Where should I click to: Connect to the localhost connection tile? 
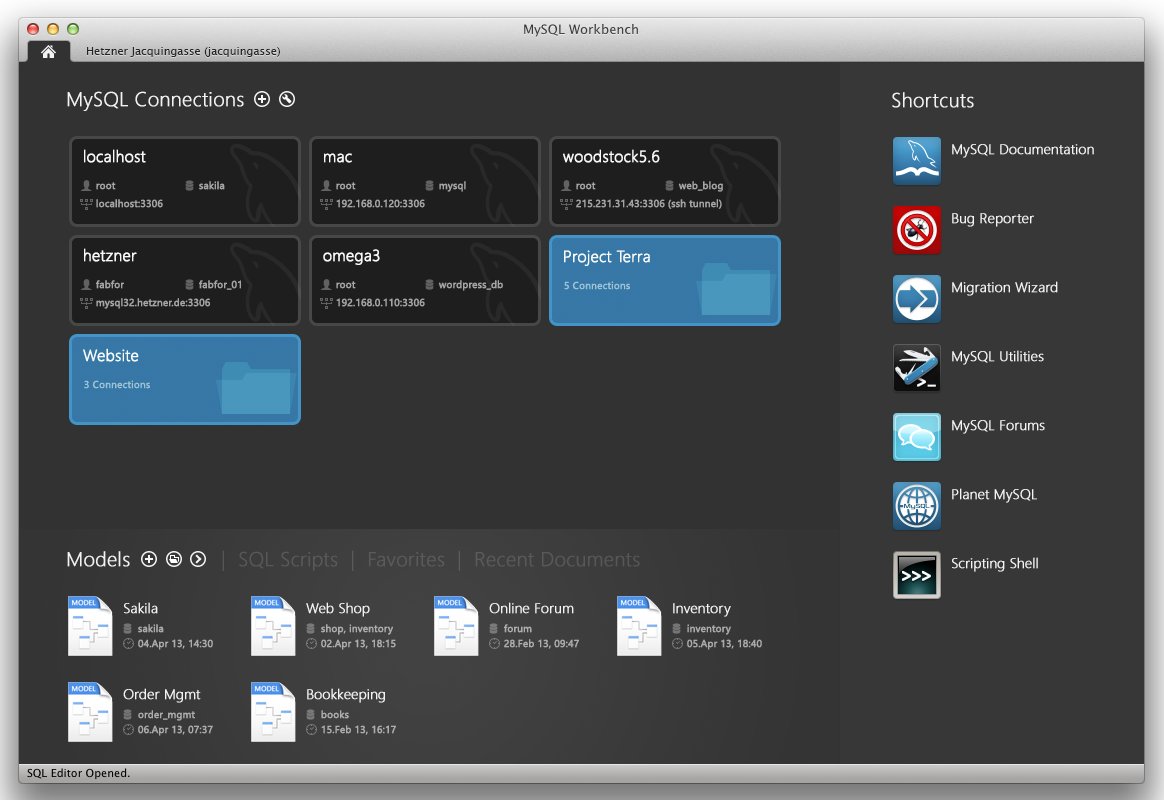(x=185, y=181)
